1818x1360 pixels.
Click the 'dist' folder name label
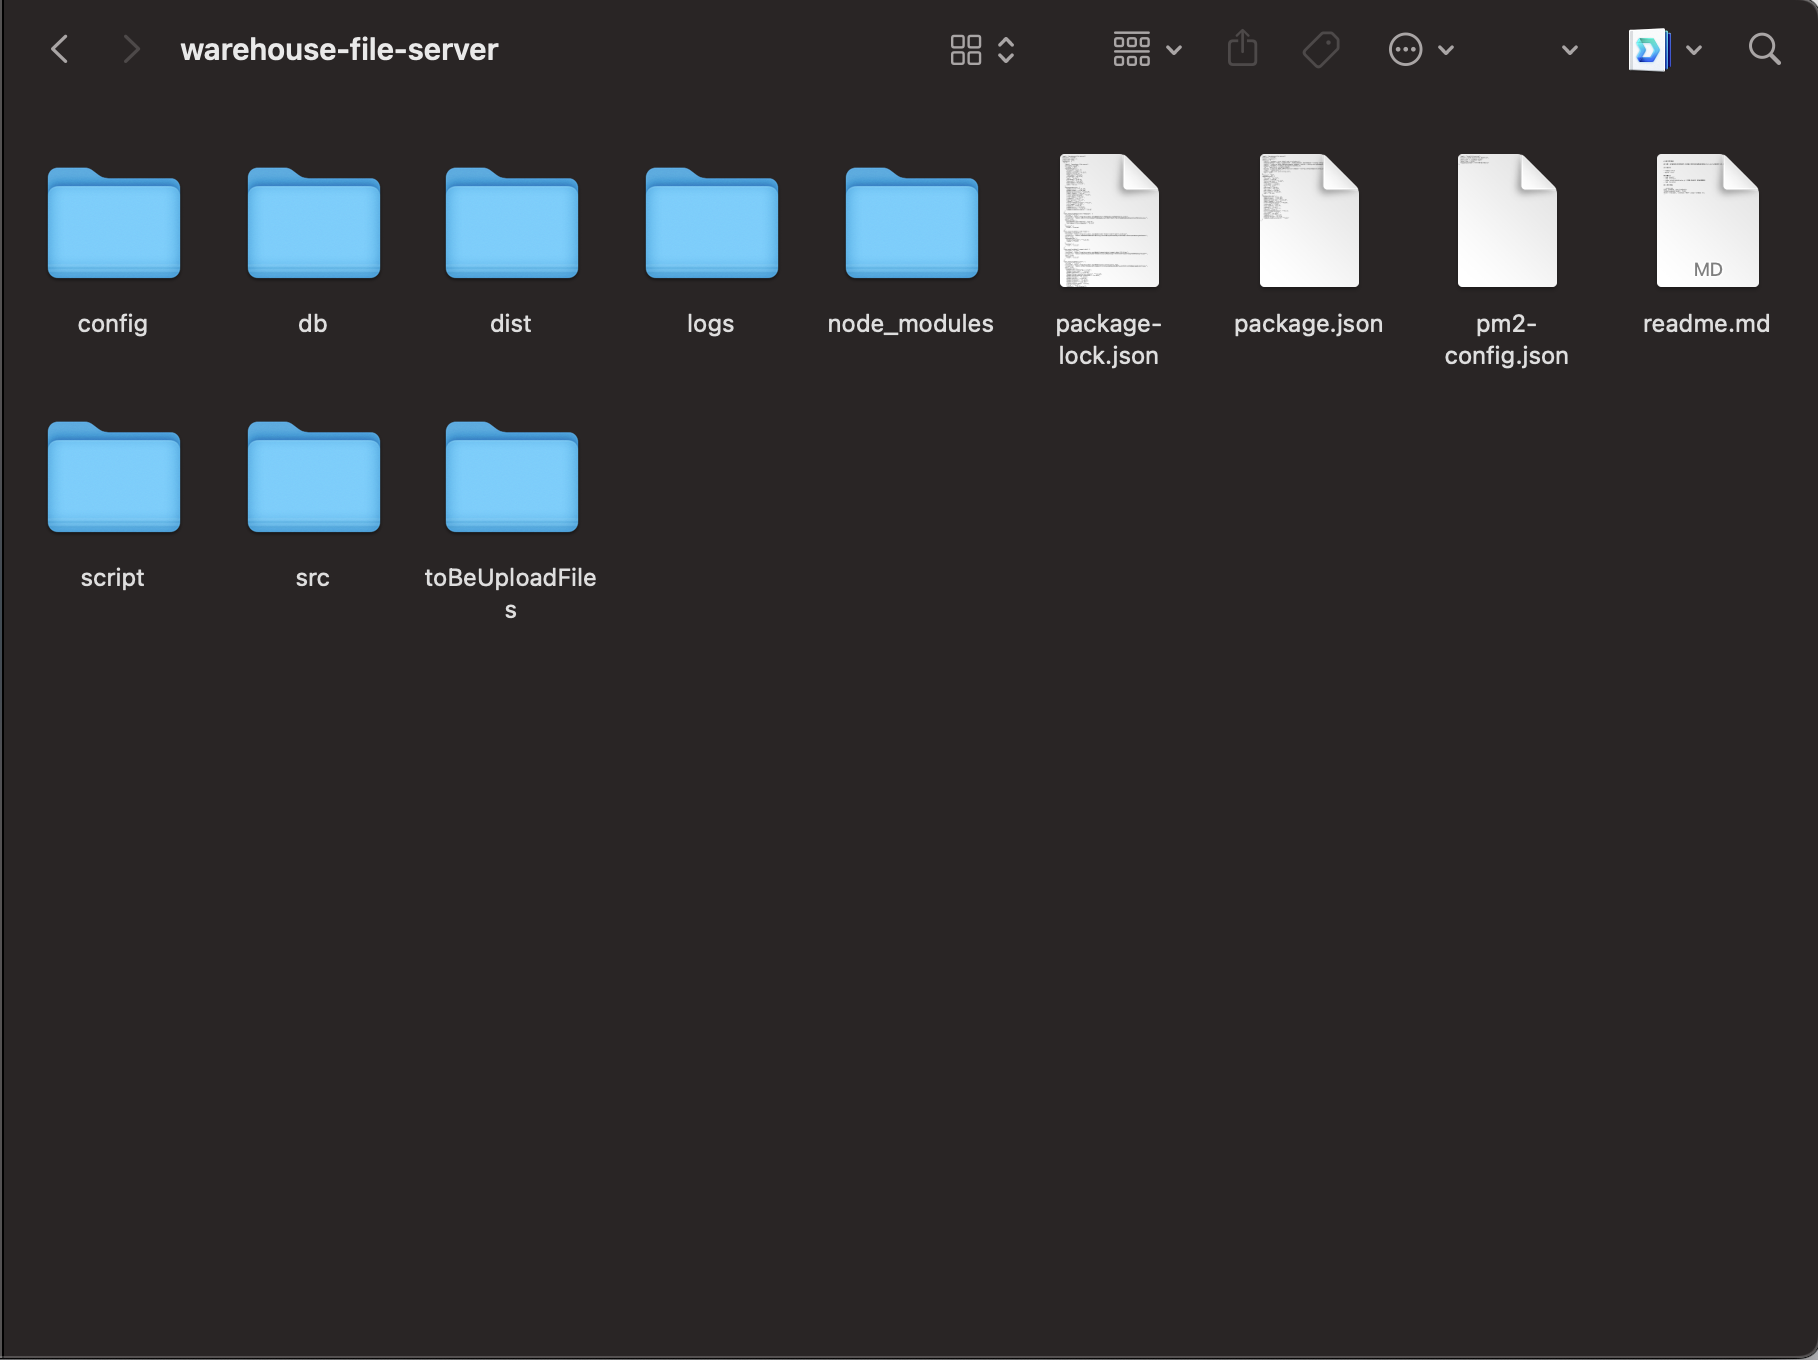(x=511, y=324)
